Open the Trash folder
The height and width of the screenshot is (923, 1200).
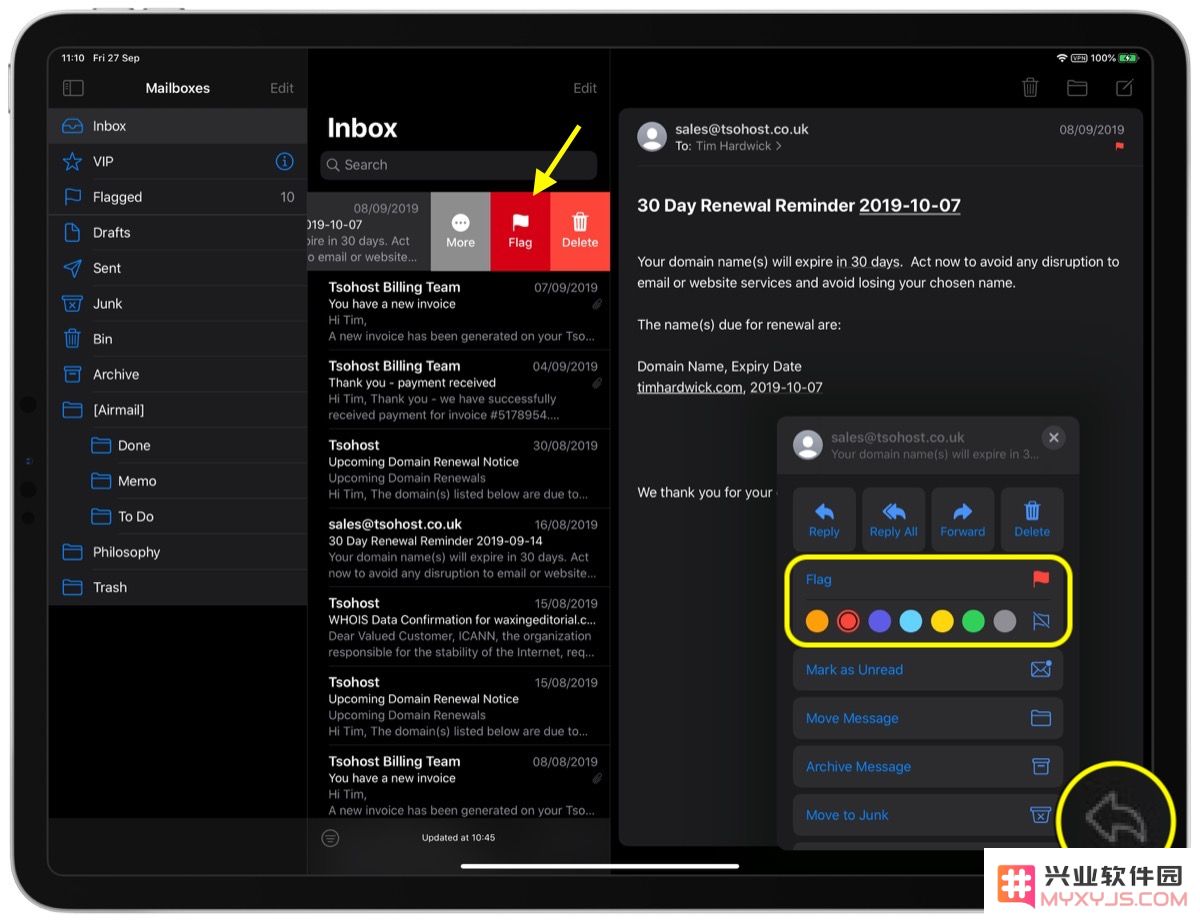(x=178, y=588)
